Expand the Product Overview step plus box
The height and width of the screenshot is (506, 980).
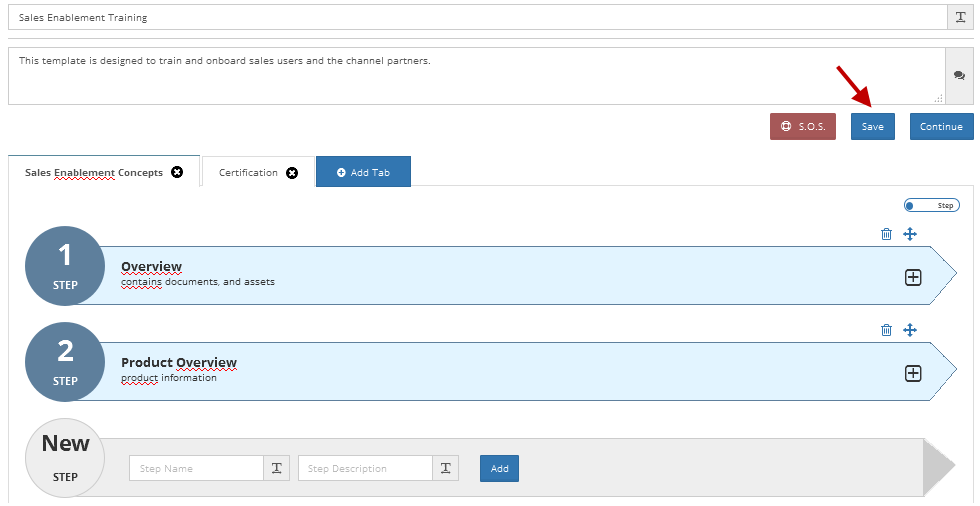click(913, 374)
